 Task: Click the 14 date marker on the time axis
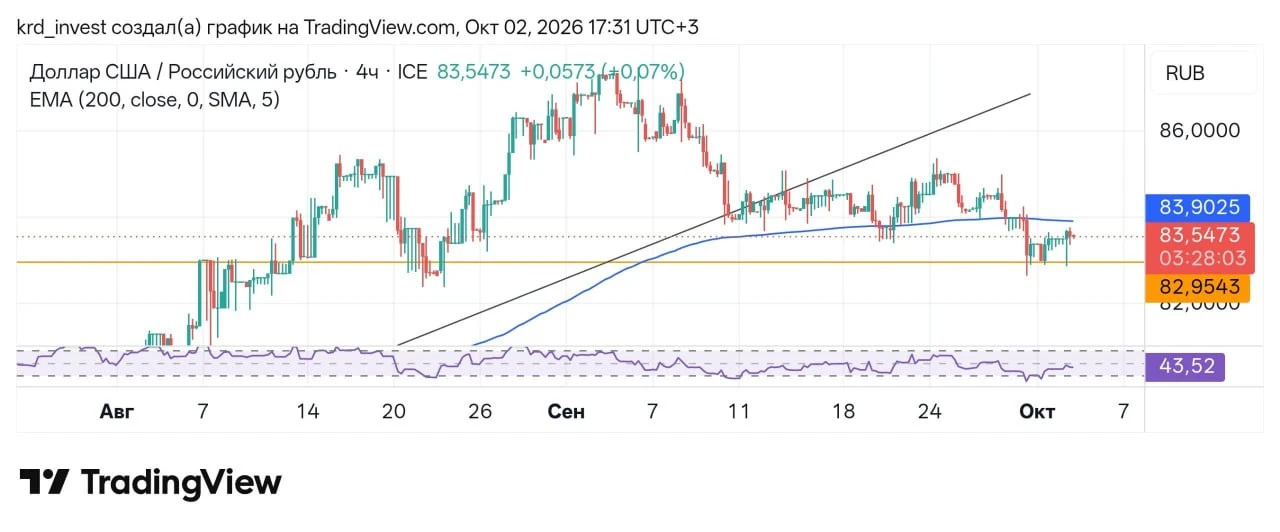308,411
